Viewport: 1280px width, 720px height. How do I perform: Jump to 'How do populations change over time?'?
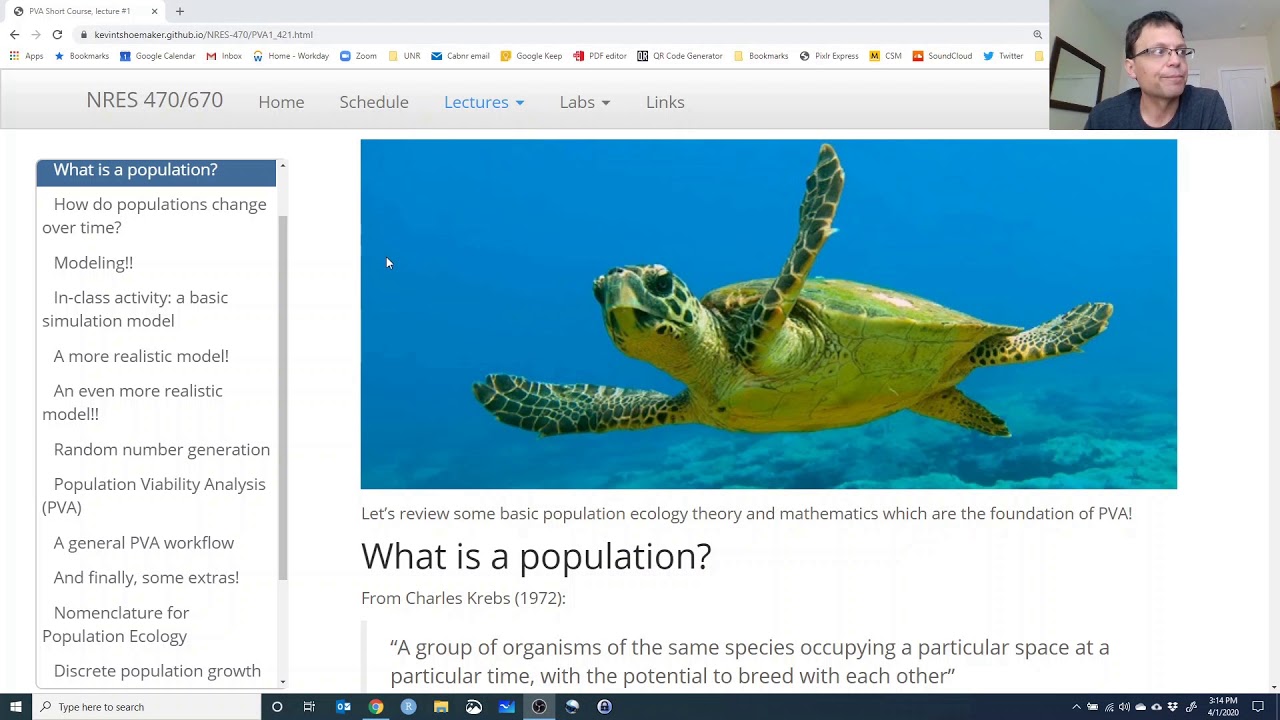(156, 216)
